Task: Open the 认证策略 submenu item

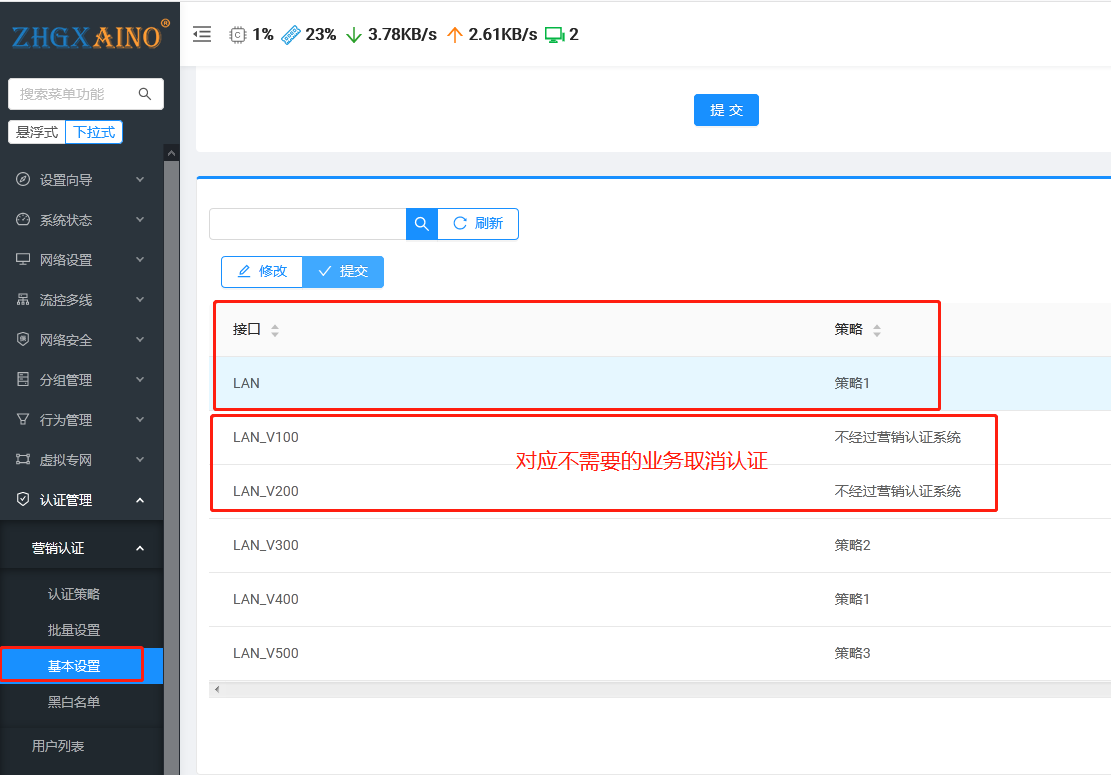Action: click(x=74, y=594)
